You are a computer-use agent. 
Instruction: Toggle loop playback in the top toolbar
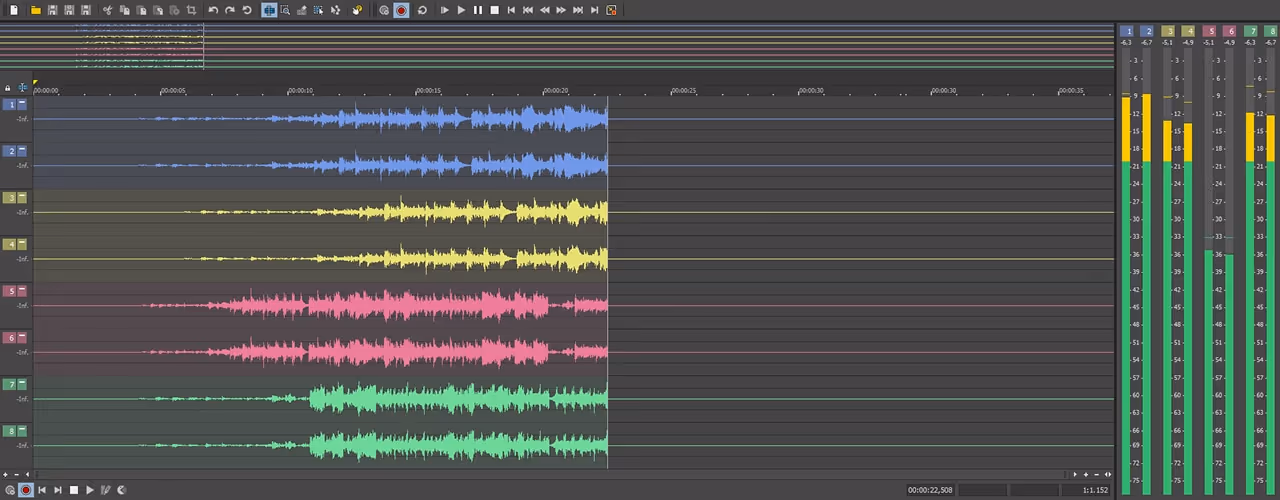click(422, 10)
